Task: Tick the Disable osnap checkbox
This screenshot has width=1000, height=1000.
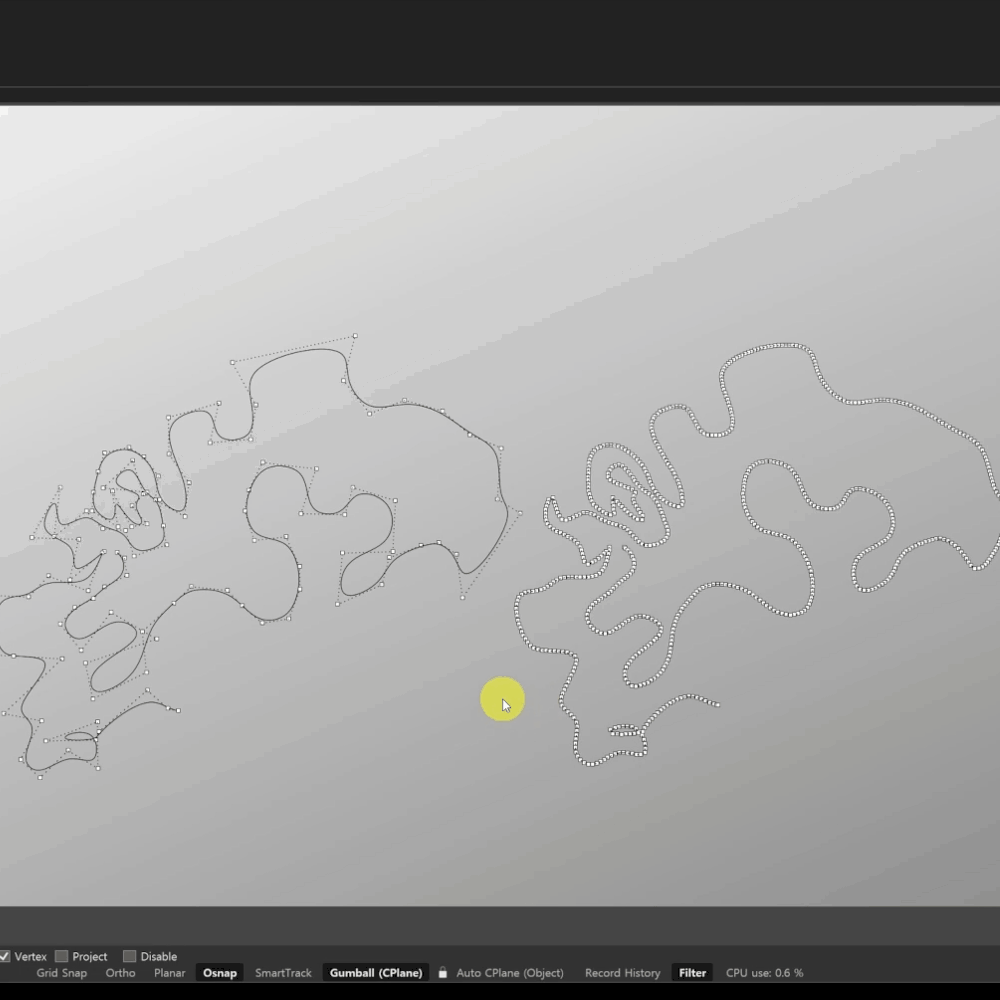Action: [x=129, y=957]
